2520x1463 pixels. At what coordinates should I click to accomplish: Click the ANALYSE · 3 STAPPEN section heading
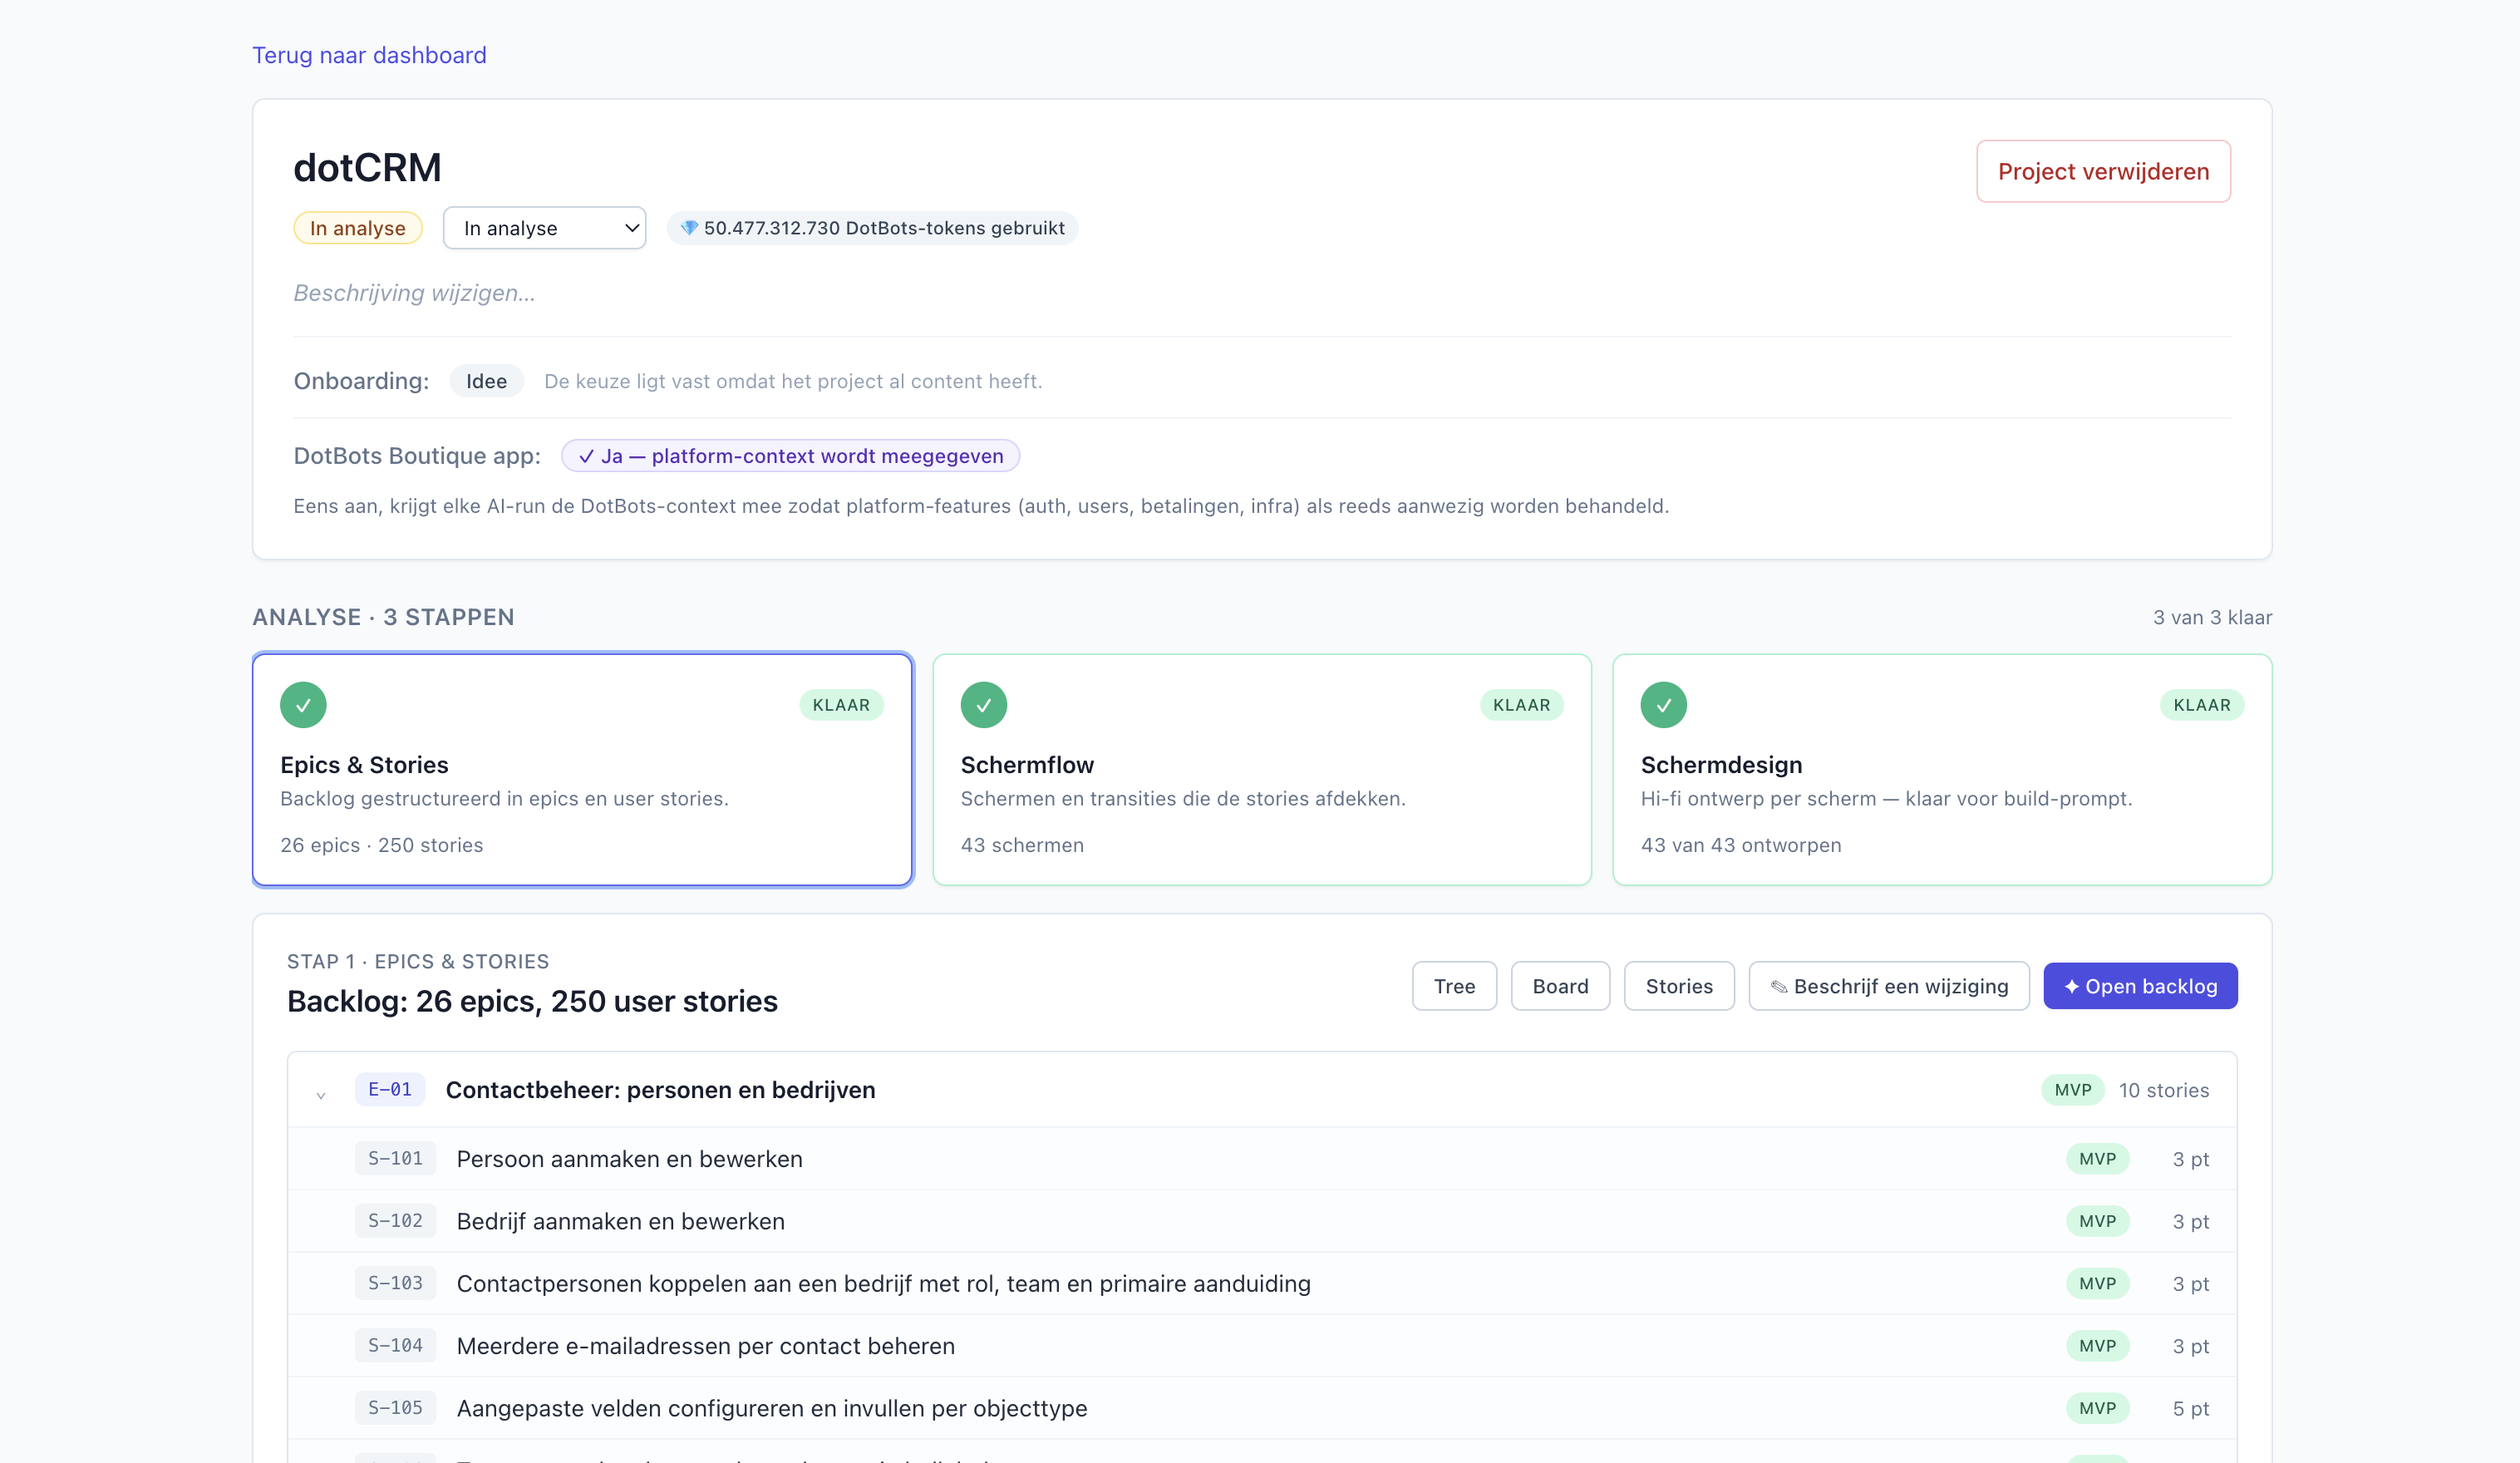(x=383, y=617)
